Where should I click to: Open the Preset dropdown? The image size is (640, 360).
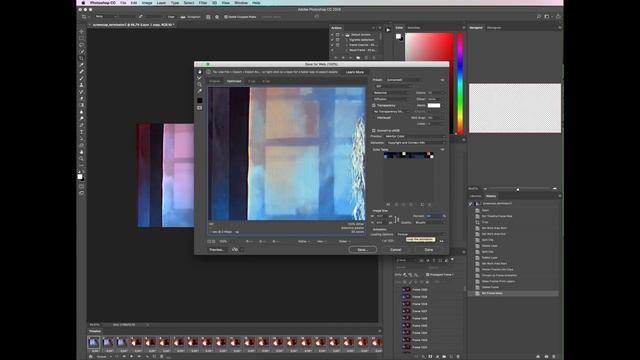402,80
